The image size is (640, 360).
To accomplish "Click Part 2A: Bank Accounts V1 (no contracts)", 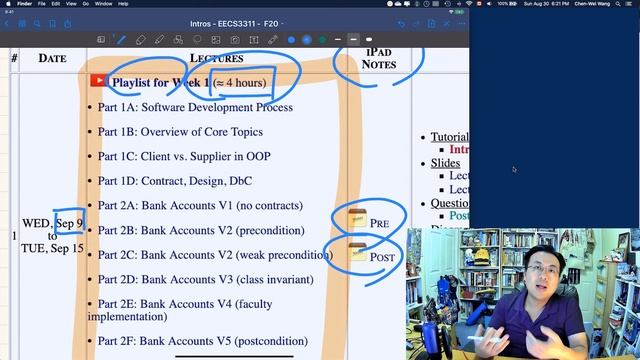I will pos(200,205).
